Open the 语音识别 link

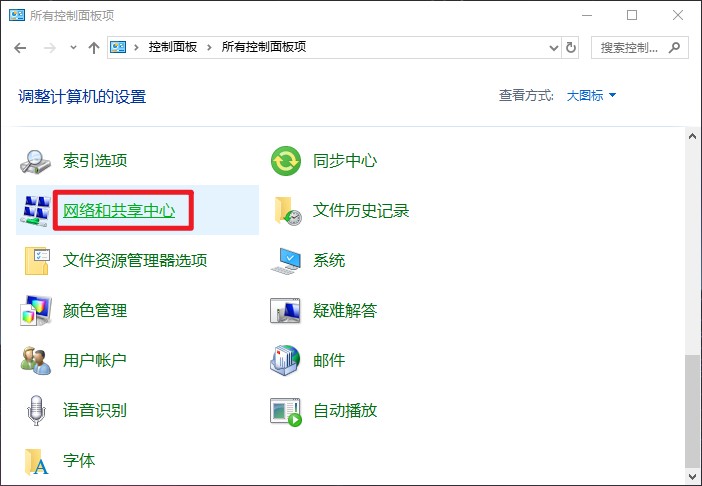(95, 410)
